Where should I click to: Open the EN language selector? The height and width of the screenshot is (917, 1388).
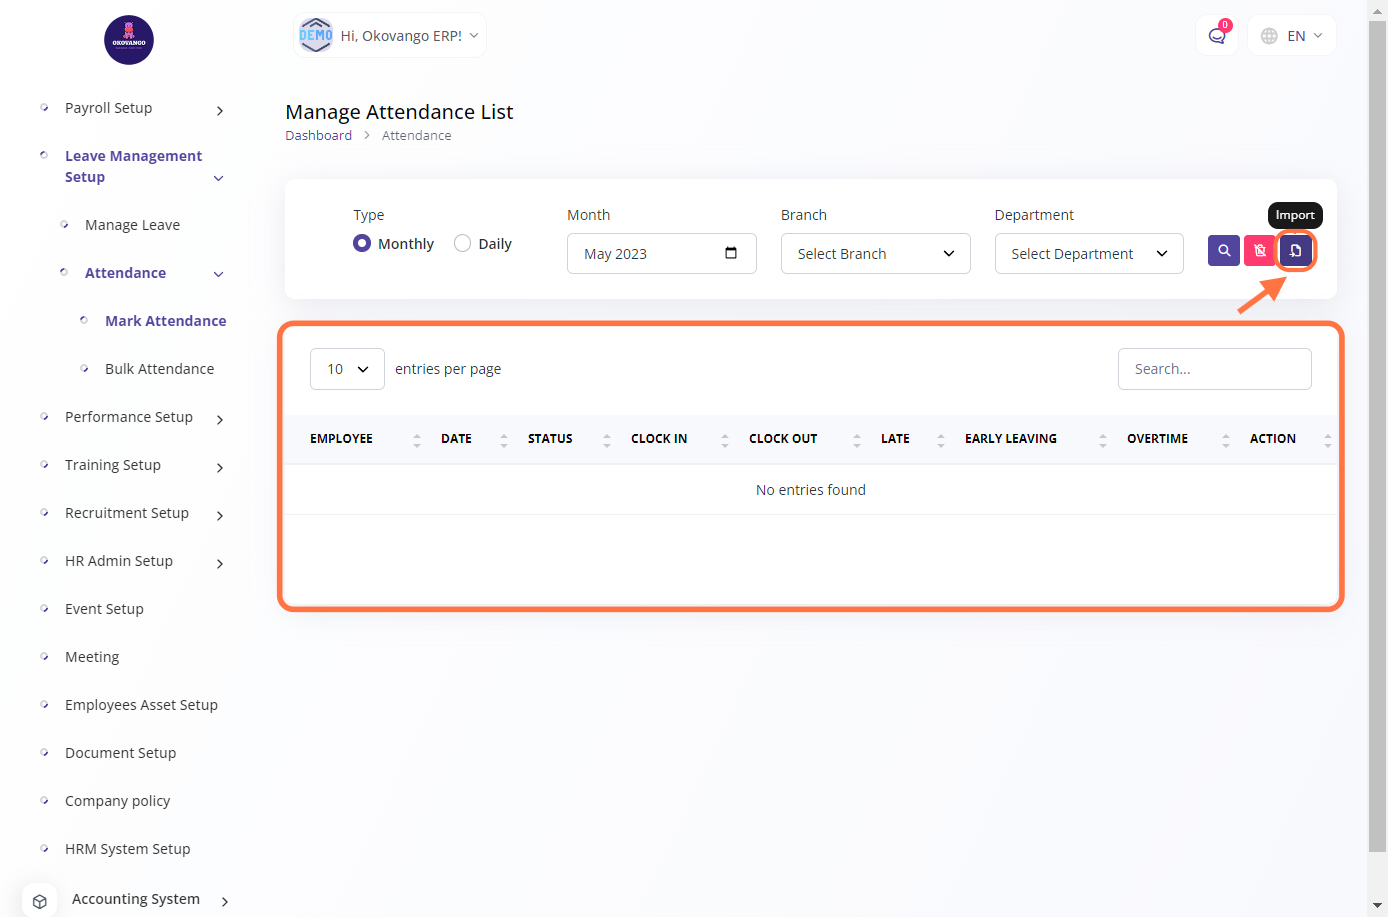tap(1292, 36)
